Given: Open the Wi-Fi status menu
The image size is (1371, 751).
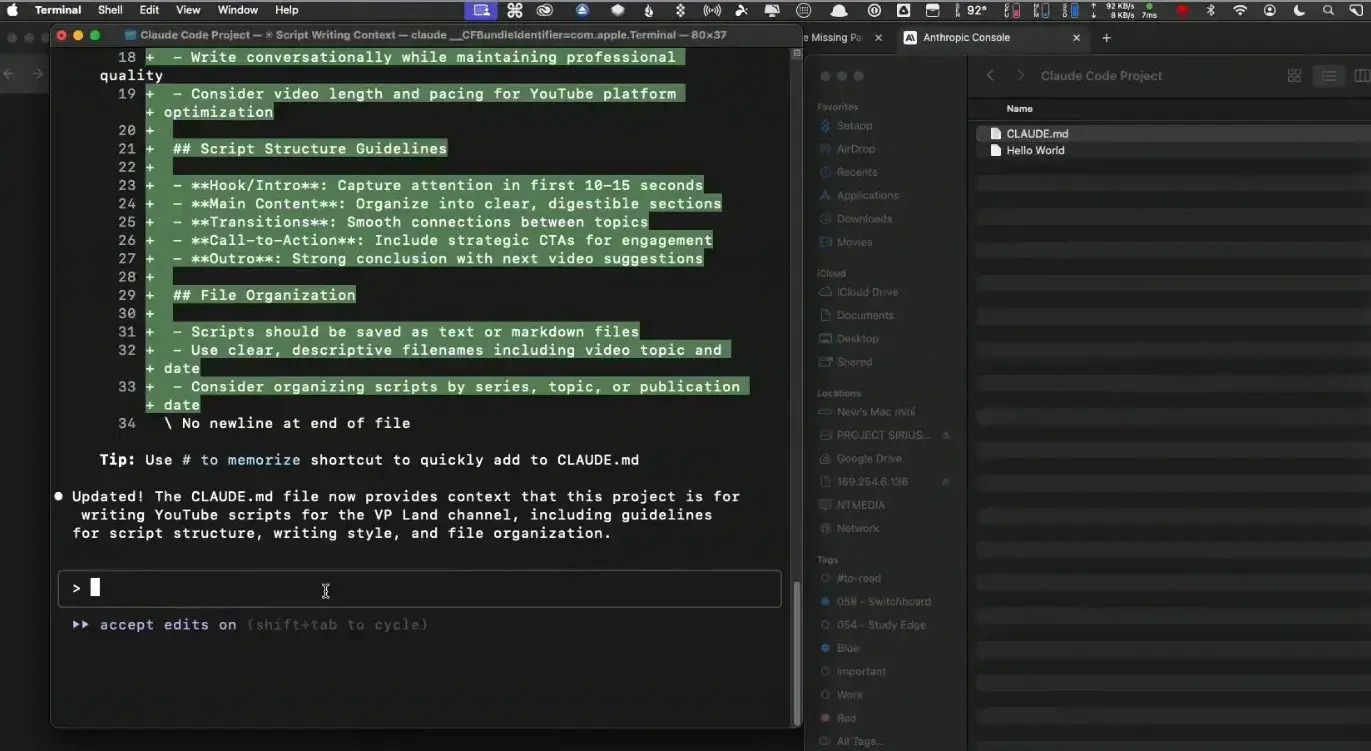Looking at the screenshot, I should coord(1240,10).
